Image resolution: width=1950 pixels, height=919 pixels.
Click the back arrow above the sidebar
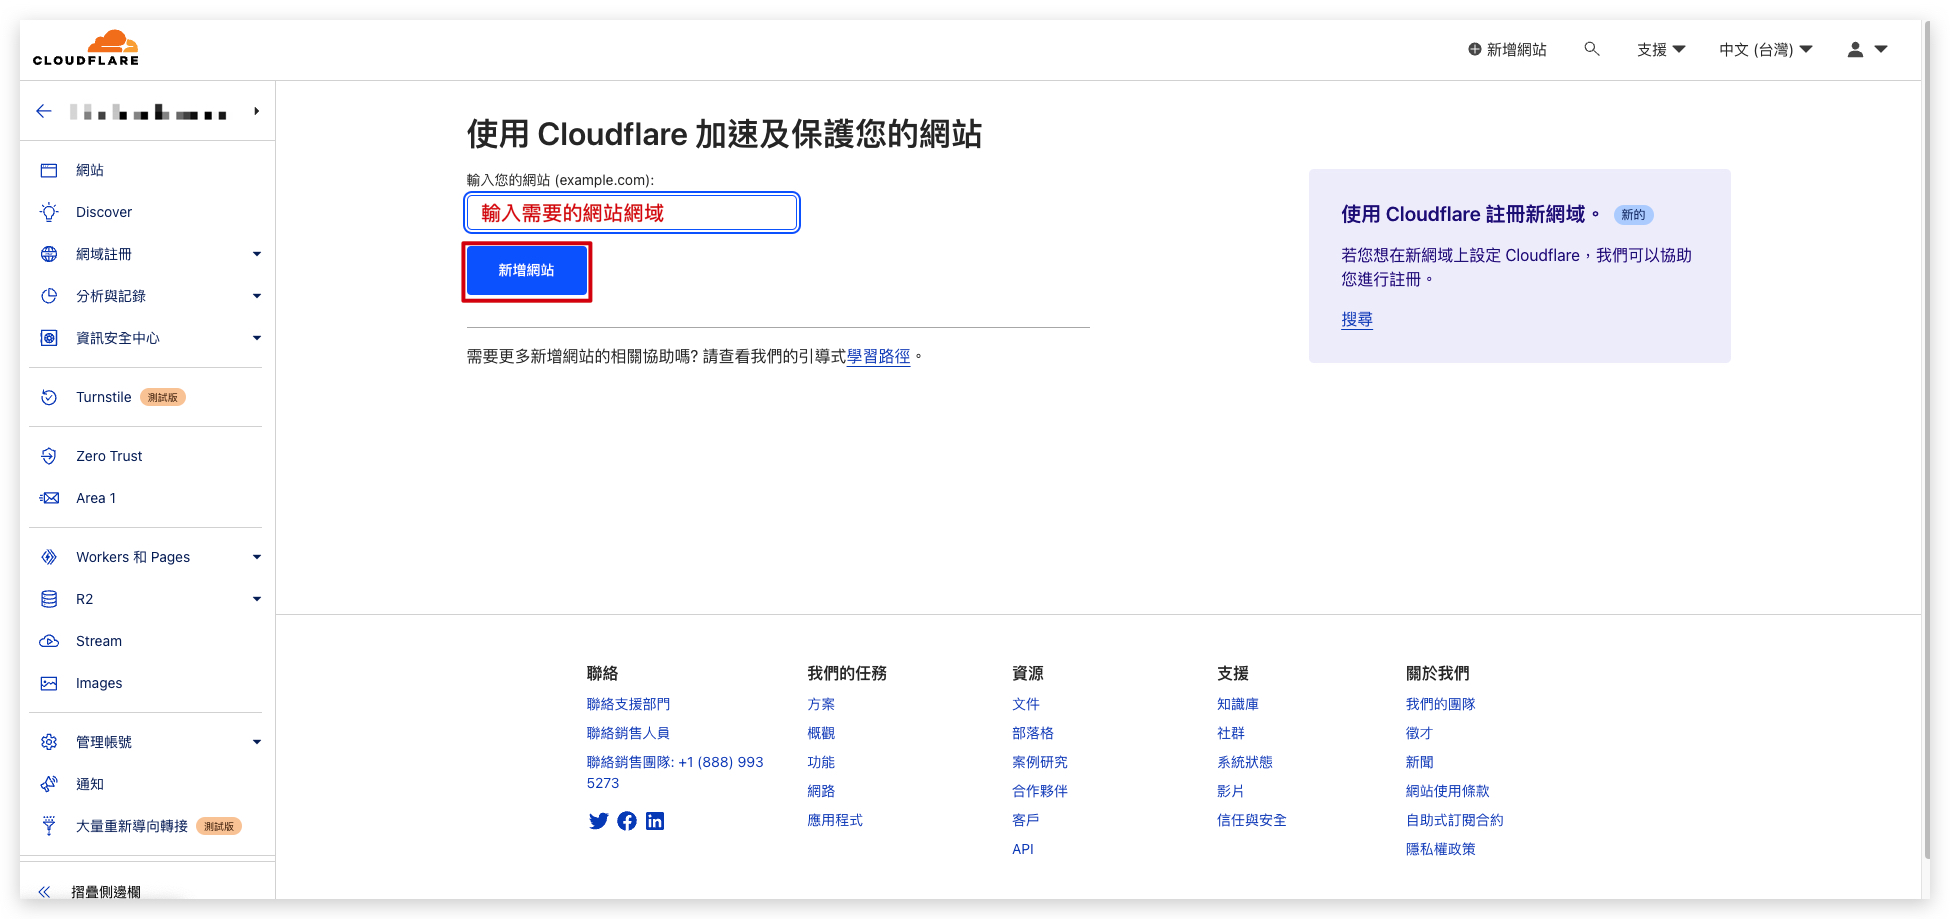[43, 111]
